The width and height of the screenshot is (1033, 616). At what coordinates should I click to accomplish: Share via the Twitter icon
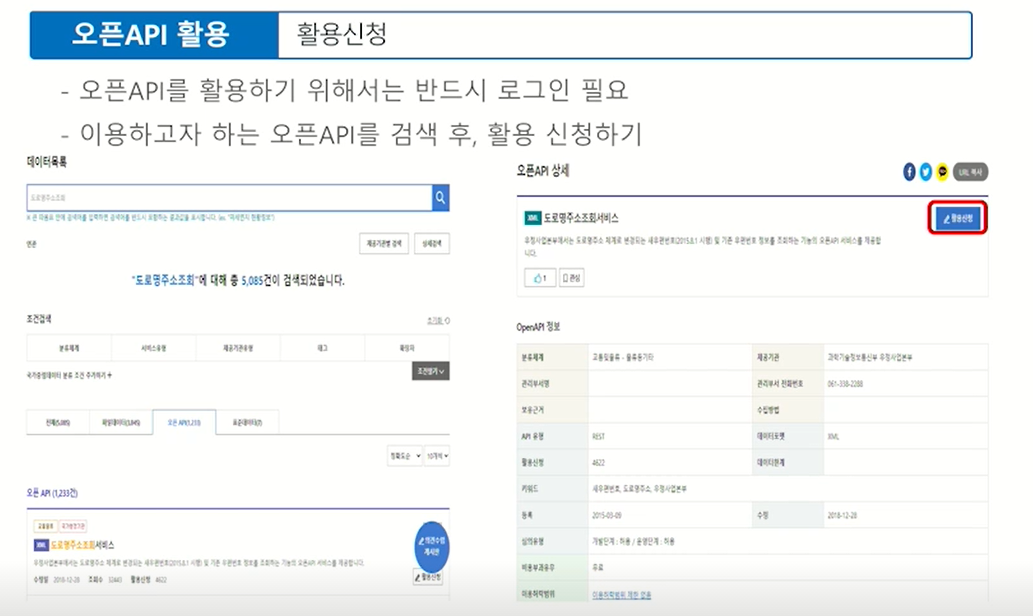926,172
